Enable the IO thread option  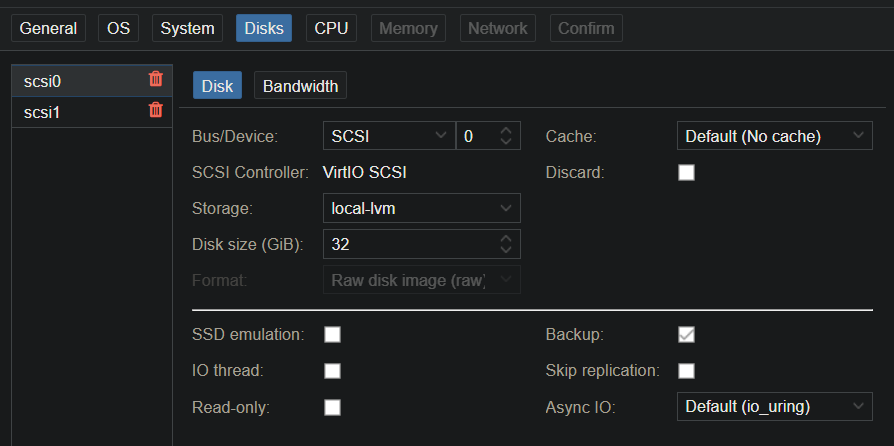(x=332, y=371)
